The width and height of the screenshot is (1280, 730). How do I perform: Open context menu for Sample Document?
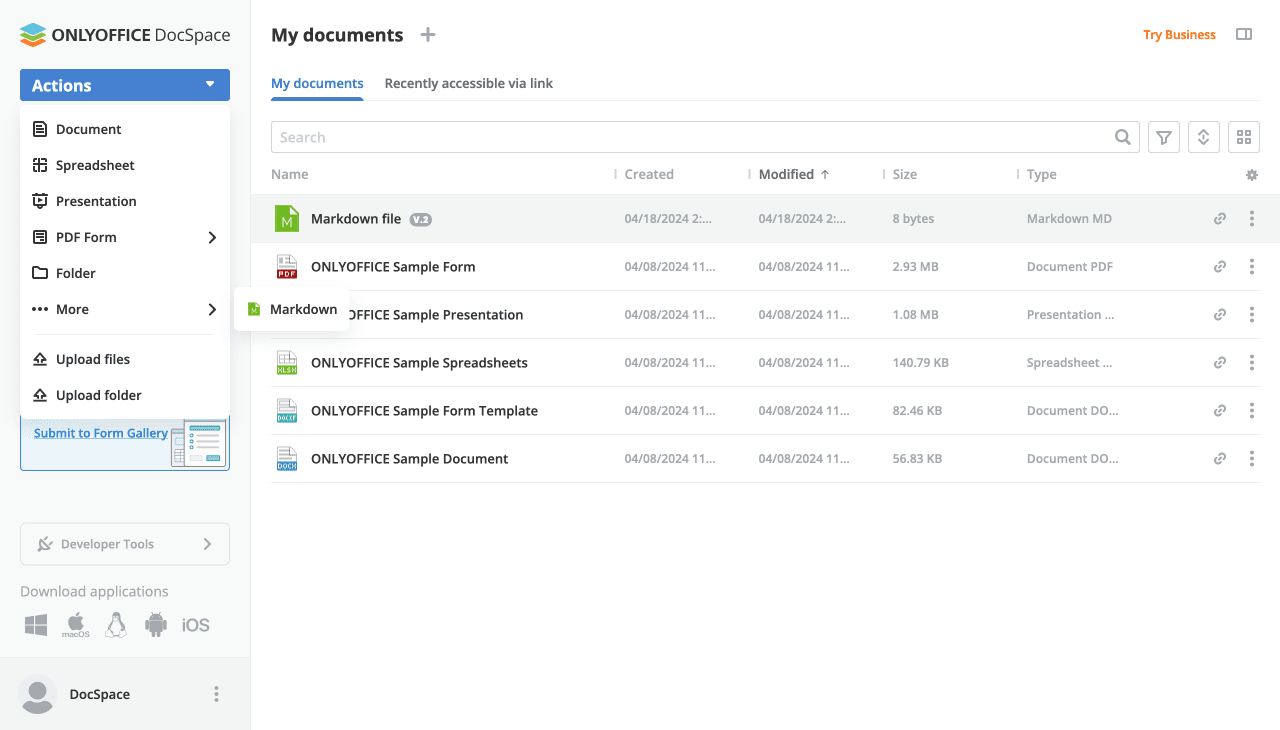pos(1252,459)
